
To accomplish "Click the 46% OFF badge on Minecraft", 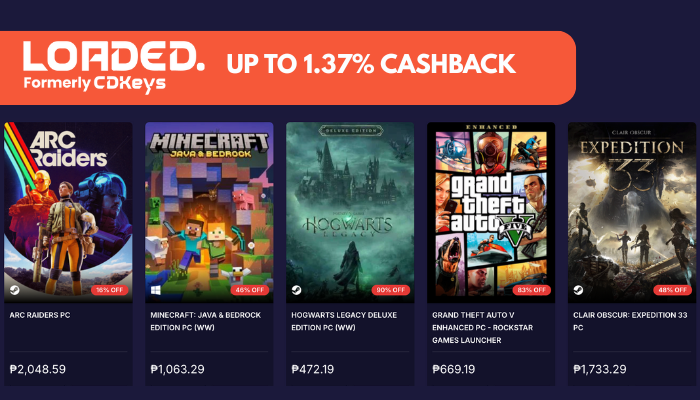I will (x=251, y=290).
